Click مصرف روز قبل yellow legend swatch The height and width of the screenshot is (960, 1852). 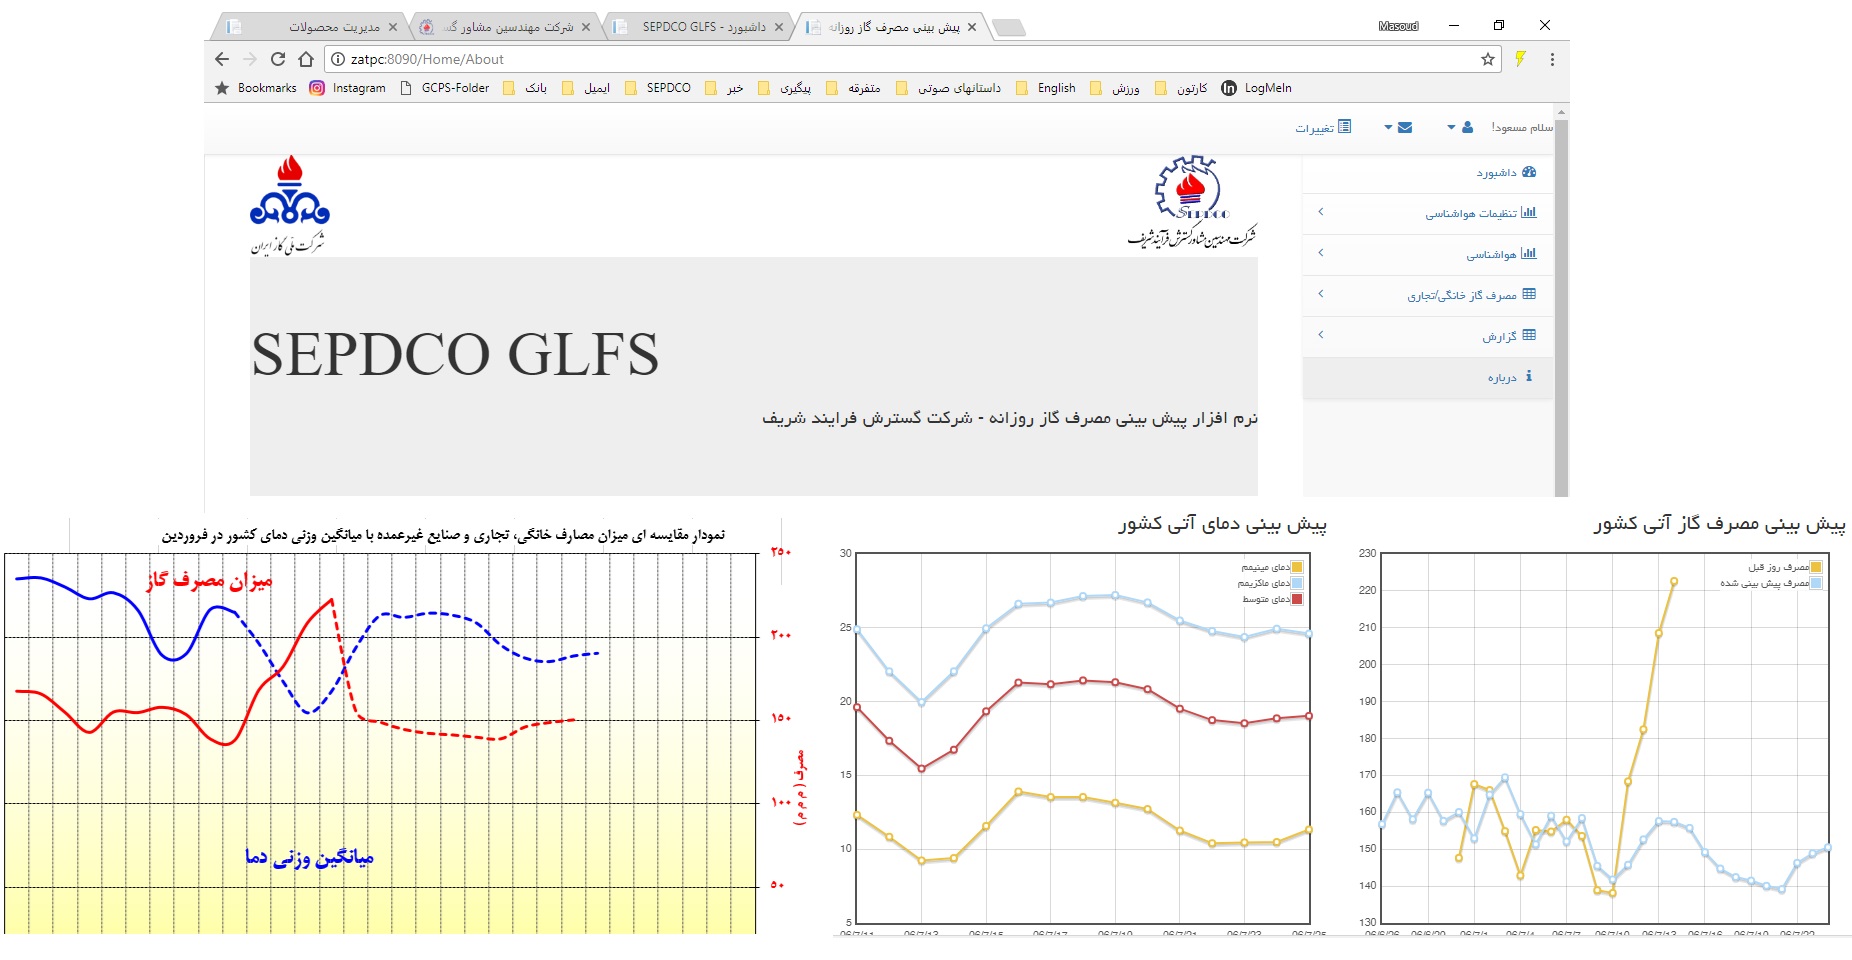pyautogui.click(x=1816, y=567)
